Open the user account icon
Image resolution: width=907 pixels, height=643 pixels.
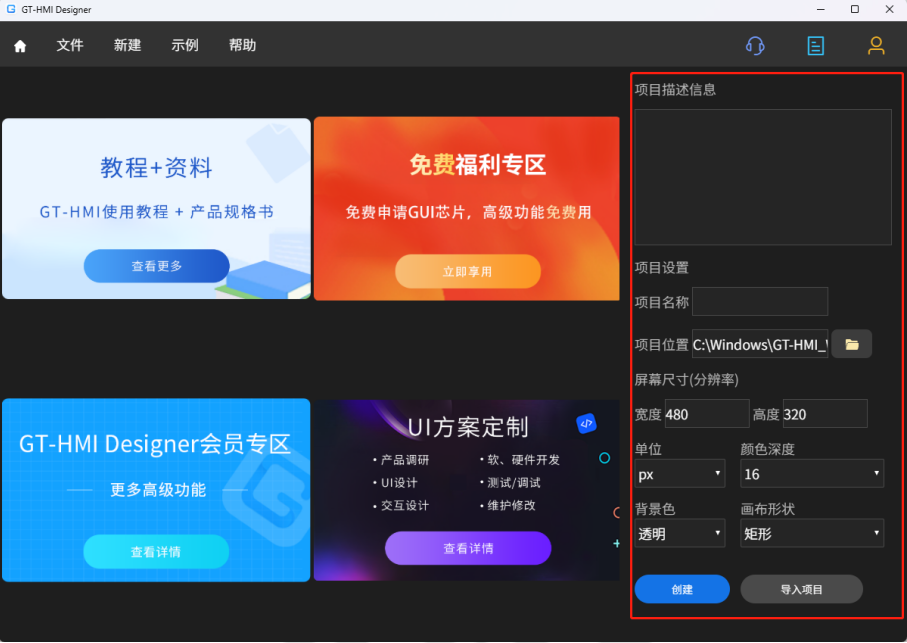[876, 45]
